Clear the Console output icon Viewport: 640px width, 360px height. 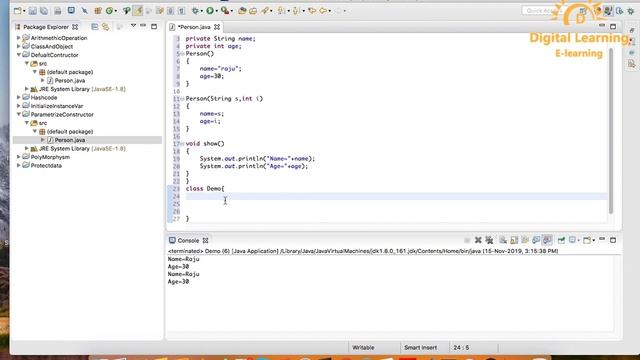(x=503, y=240)
